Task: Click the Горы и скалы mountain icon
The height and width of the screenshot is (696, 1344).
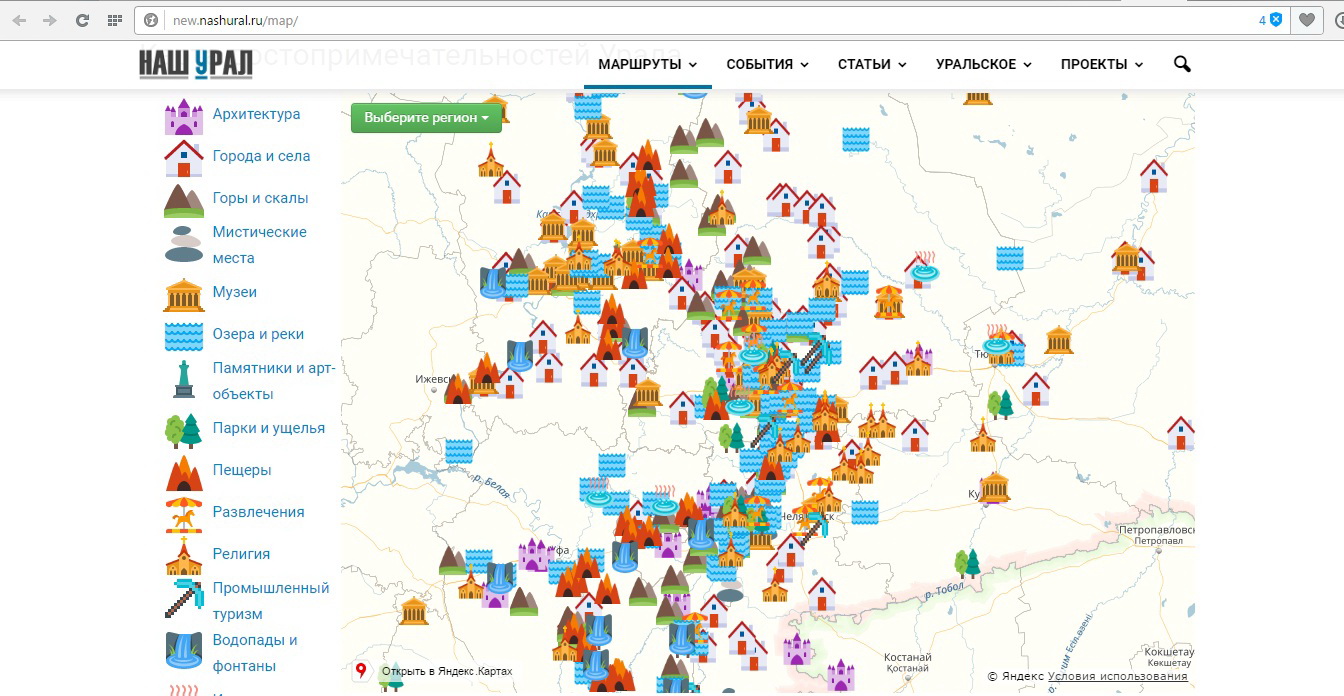Action: pos(184,199)
